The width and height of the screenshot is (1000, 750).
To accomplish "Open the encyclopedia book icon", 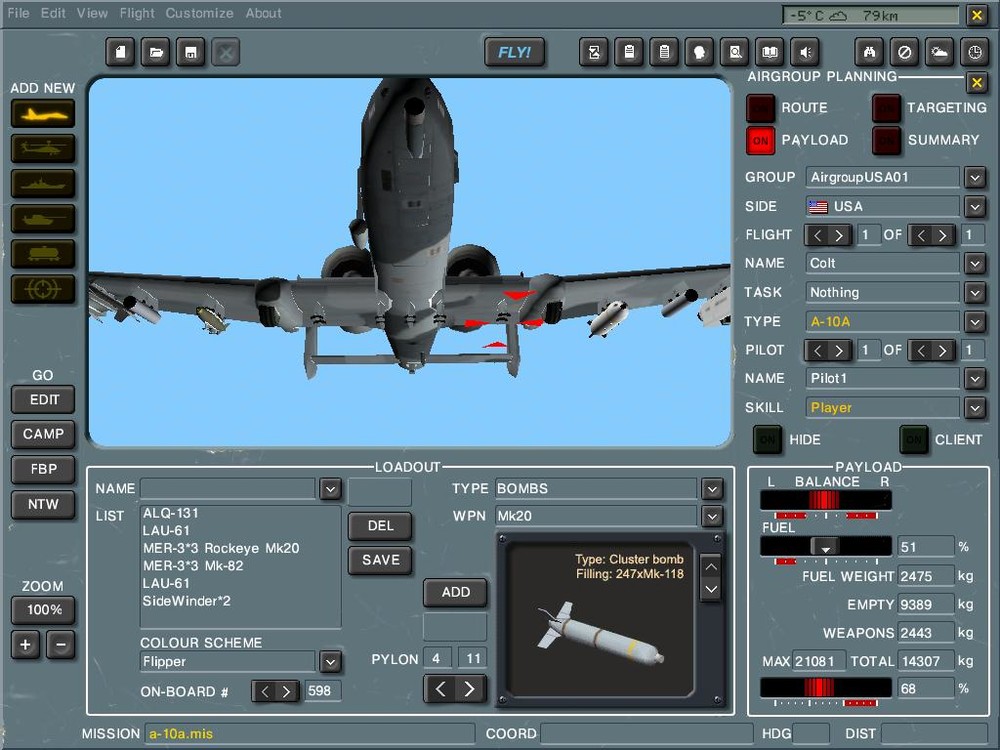I will pyautogui.click(x=770, y=52).
